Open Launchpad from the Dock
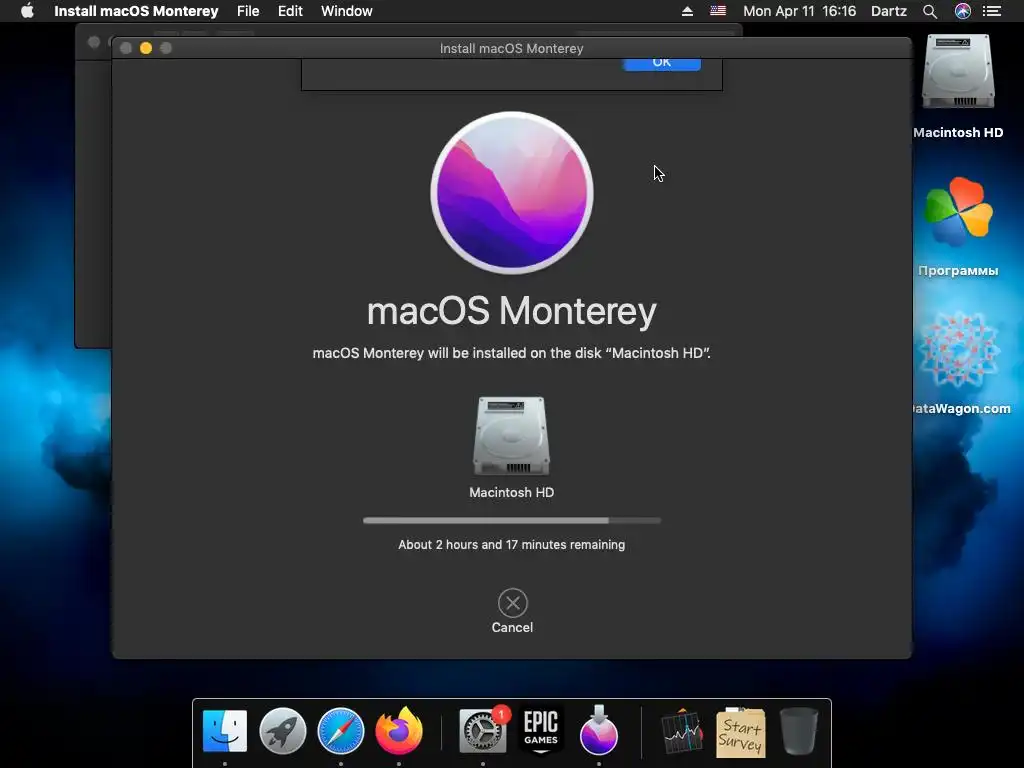1024x768 pixels. coord(283,731)
